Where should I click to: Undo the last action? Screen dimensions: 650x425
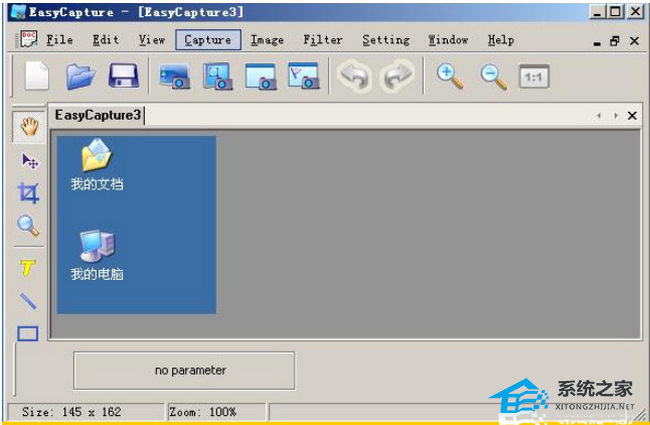354,76
